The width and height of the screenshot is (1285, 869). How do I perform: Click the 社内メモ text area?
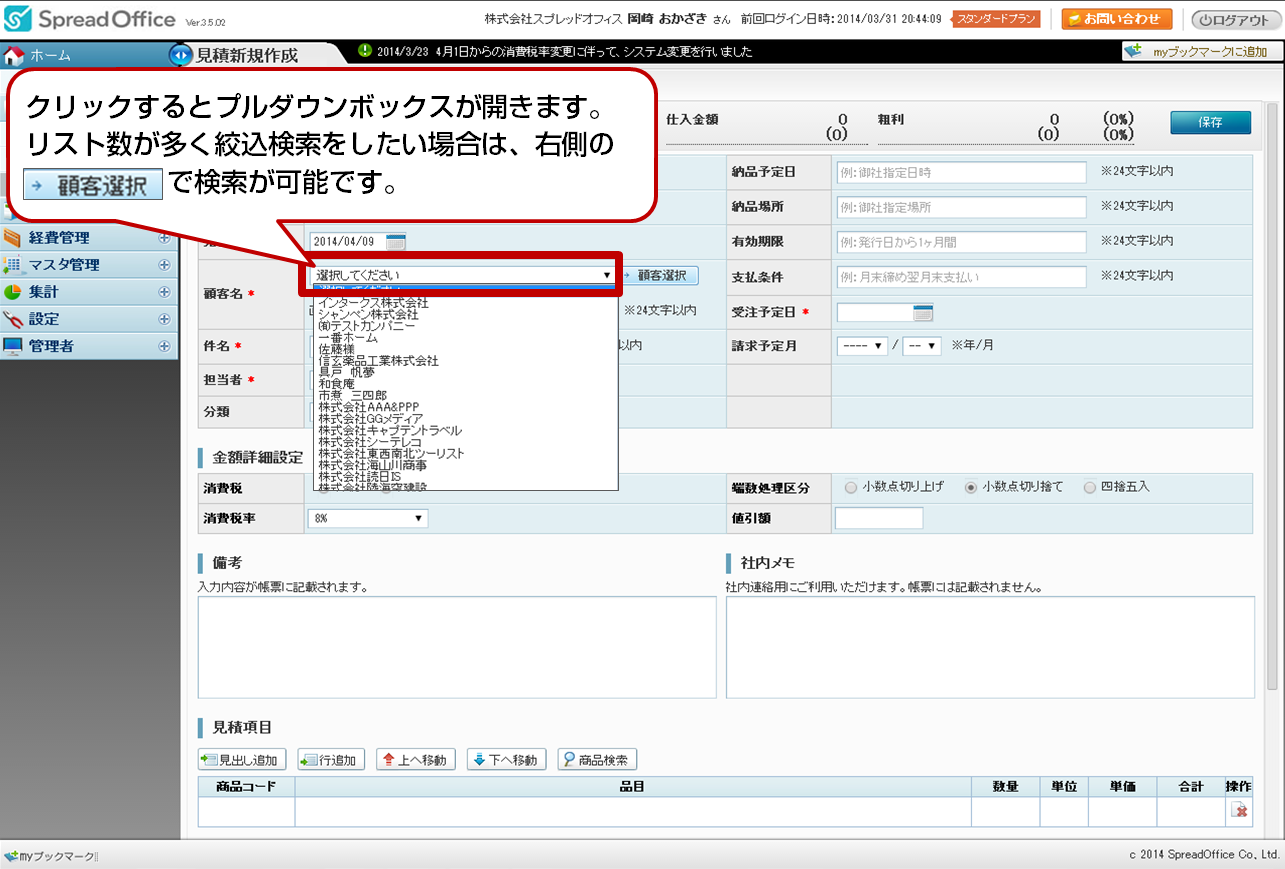pyautogui.click(x=990, y=647)
